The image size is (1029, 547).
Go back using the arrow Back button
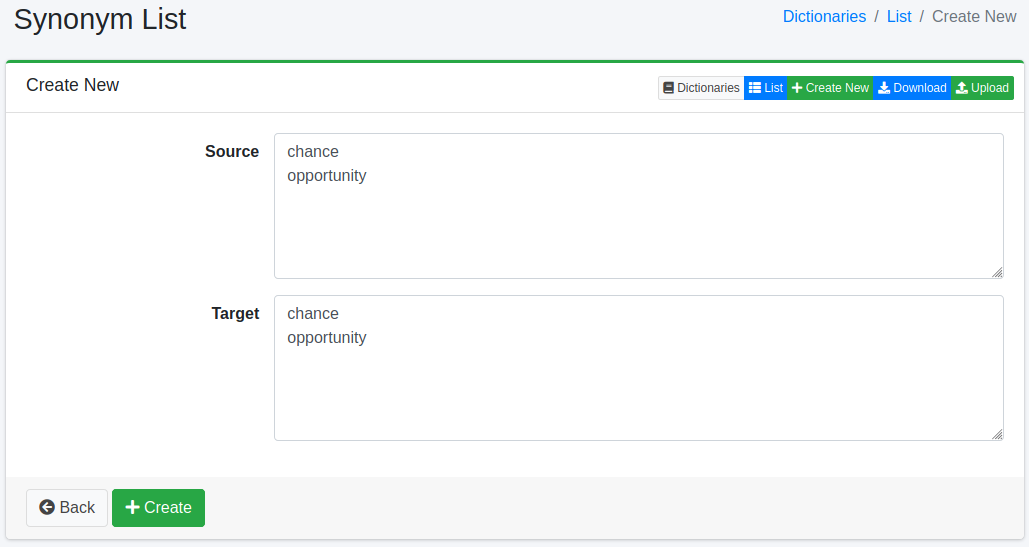tap(67, 508)
